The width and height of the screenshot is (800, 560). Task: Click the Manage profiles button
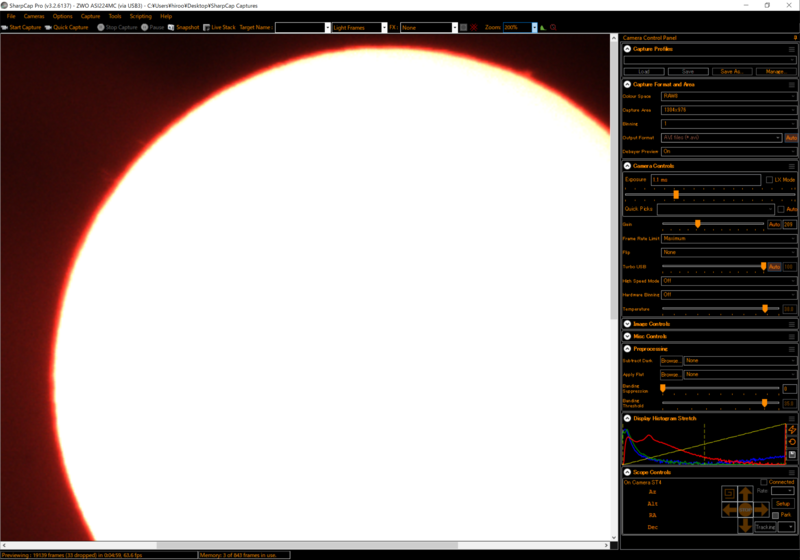[x=775, y=71]
